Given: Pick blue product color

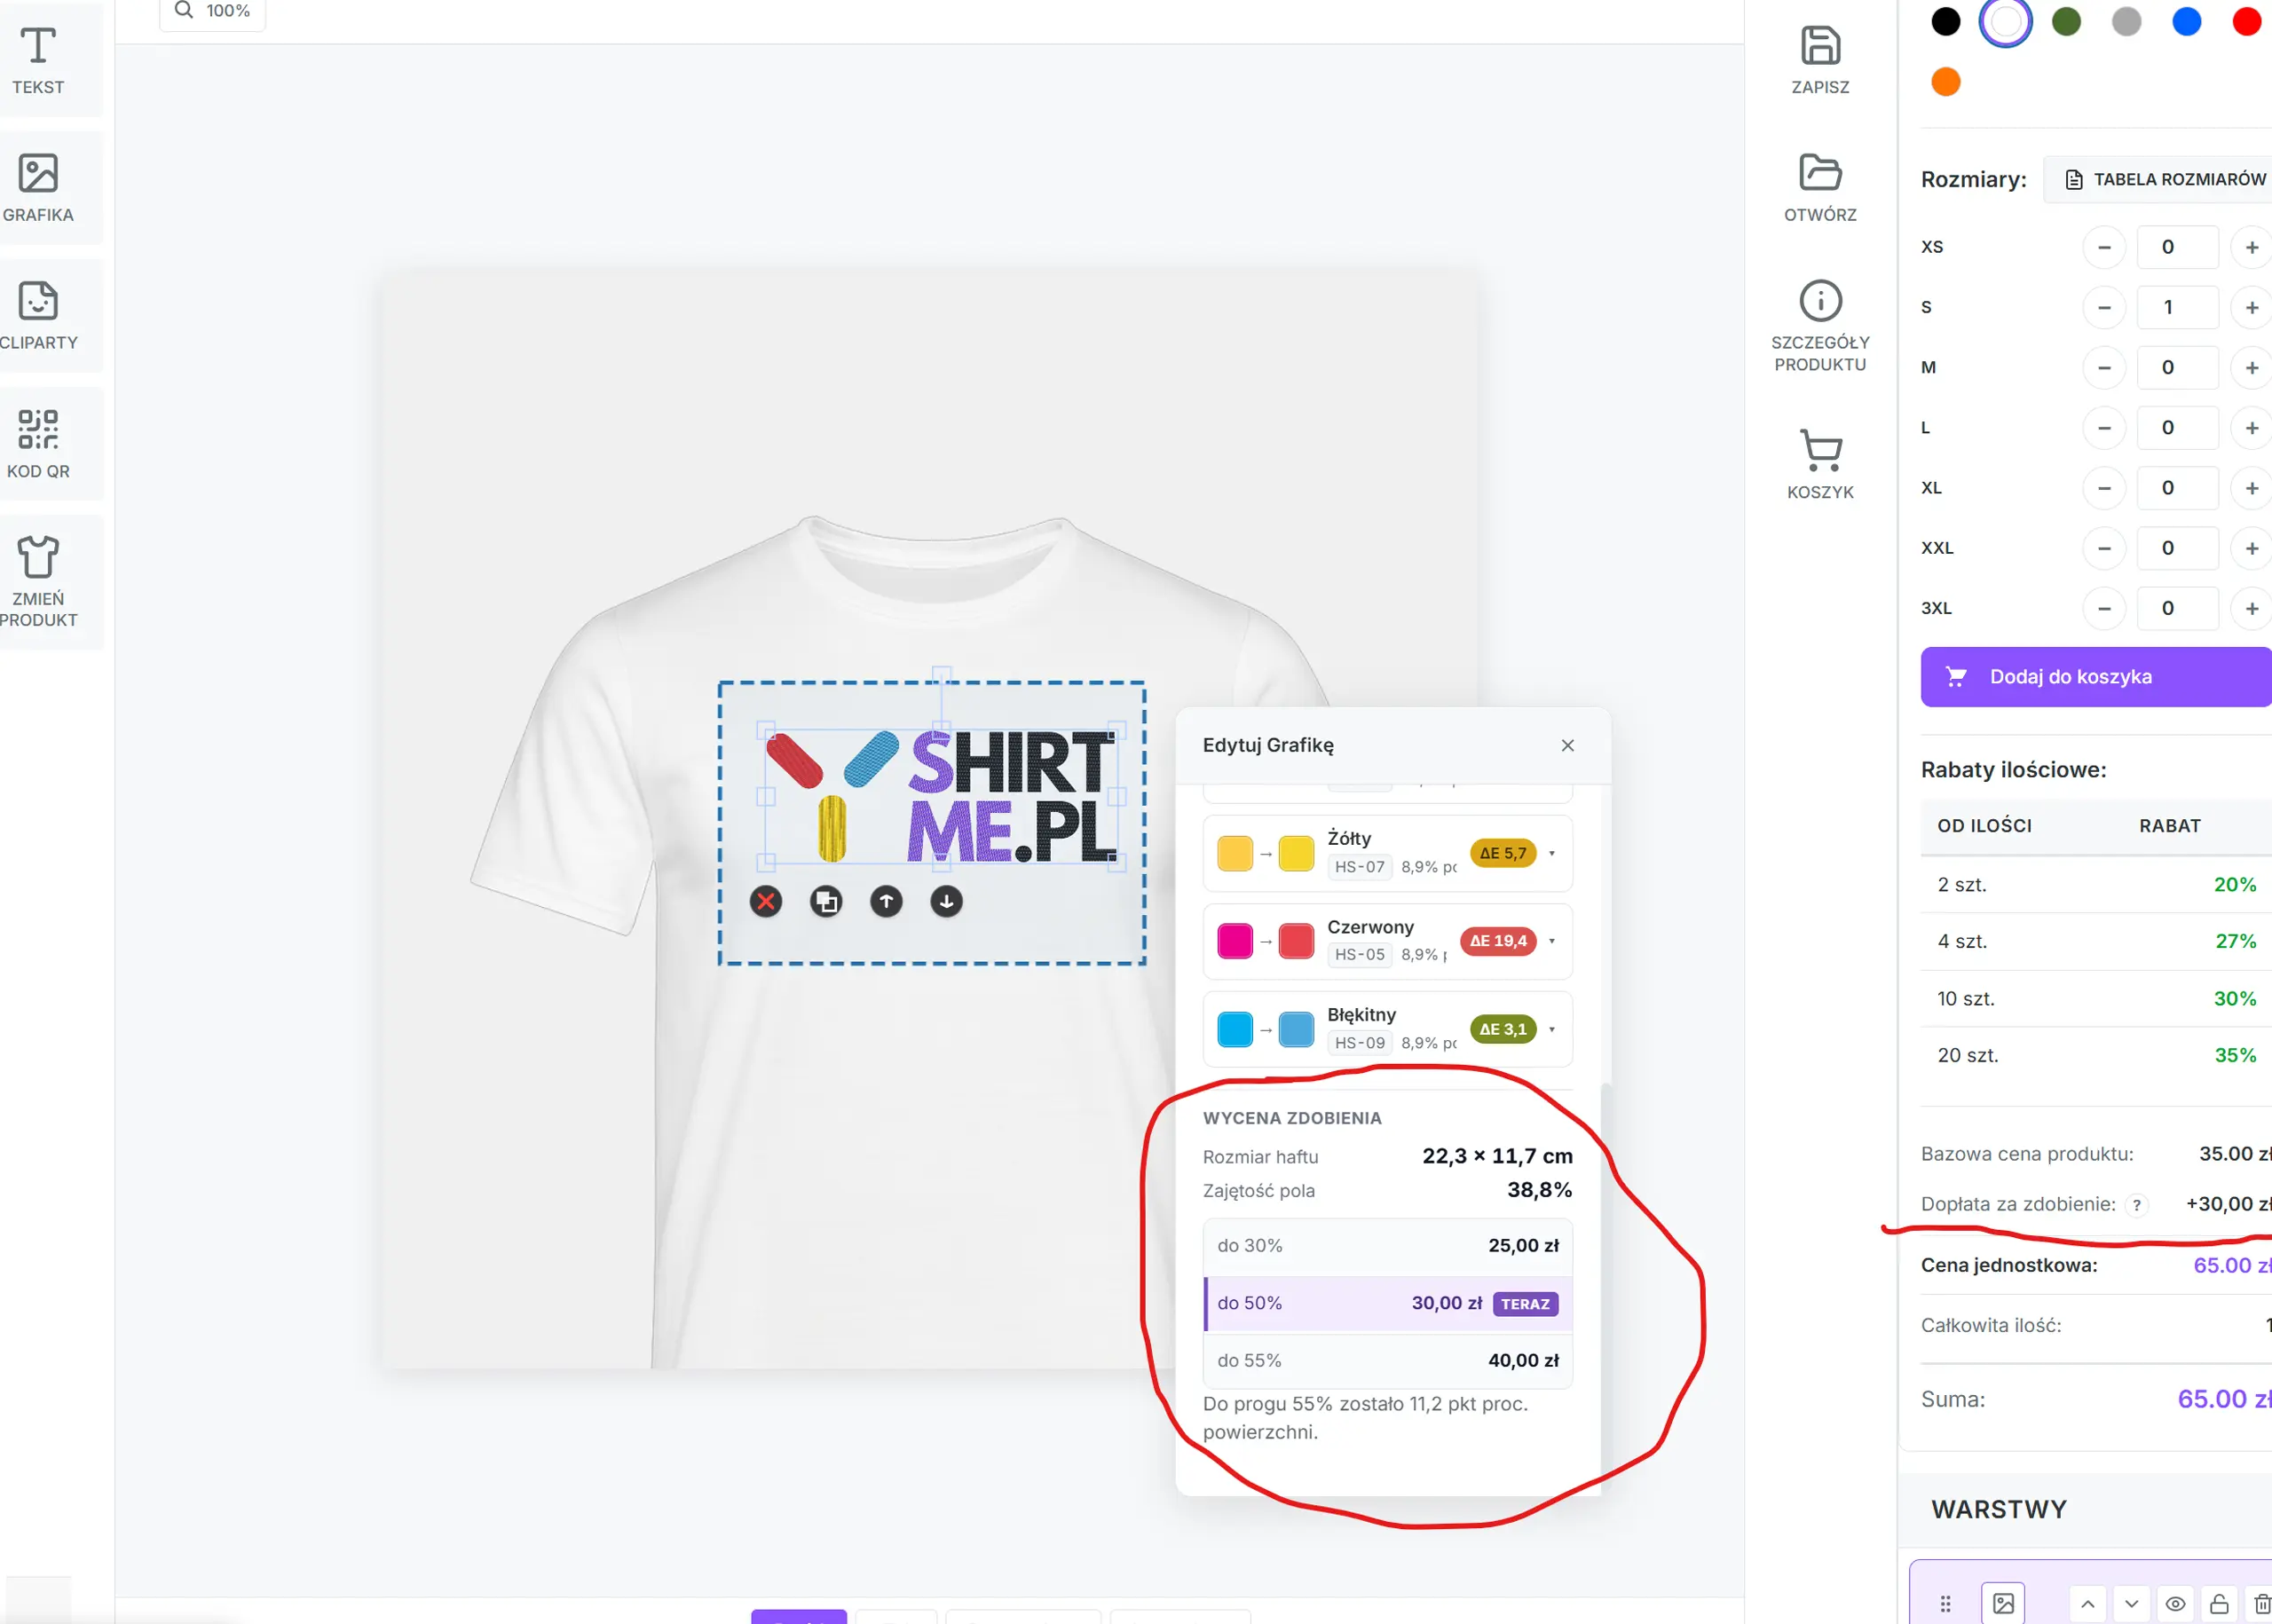Looking at the screenshot, I should 2187,21.
